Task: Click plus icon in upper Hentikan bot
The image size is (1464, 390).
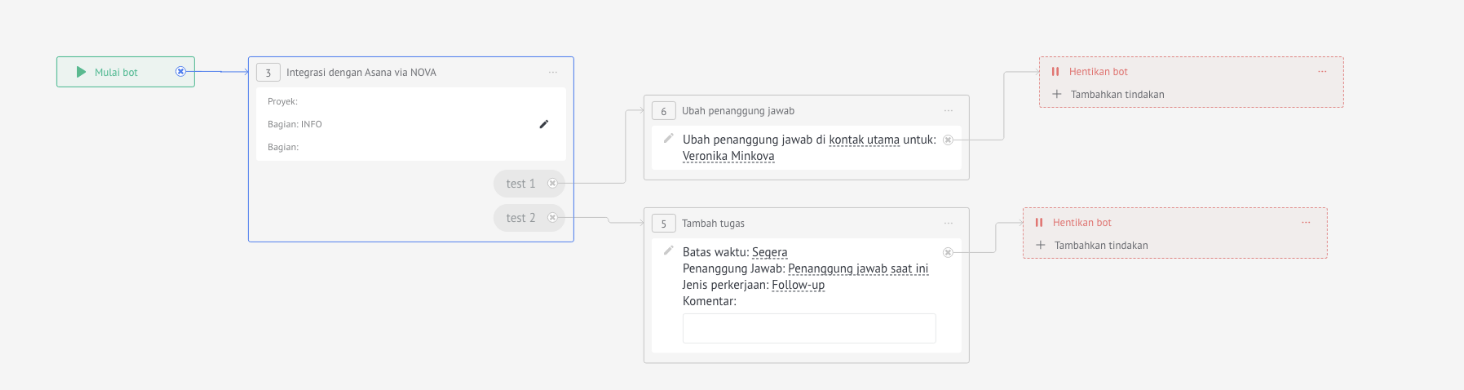Action: tap(1056, 94)
